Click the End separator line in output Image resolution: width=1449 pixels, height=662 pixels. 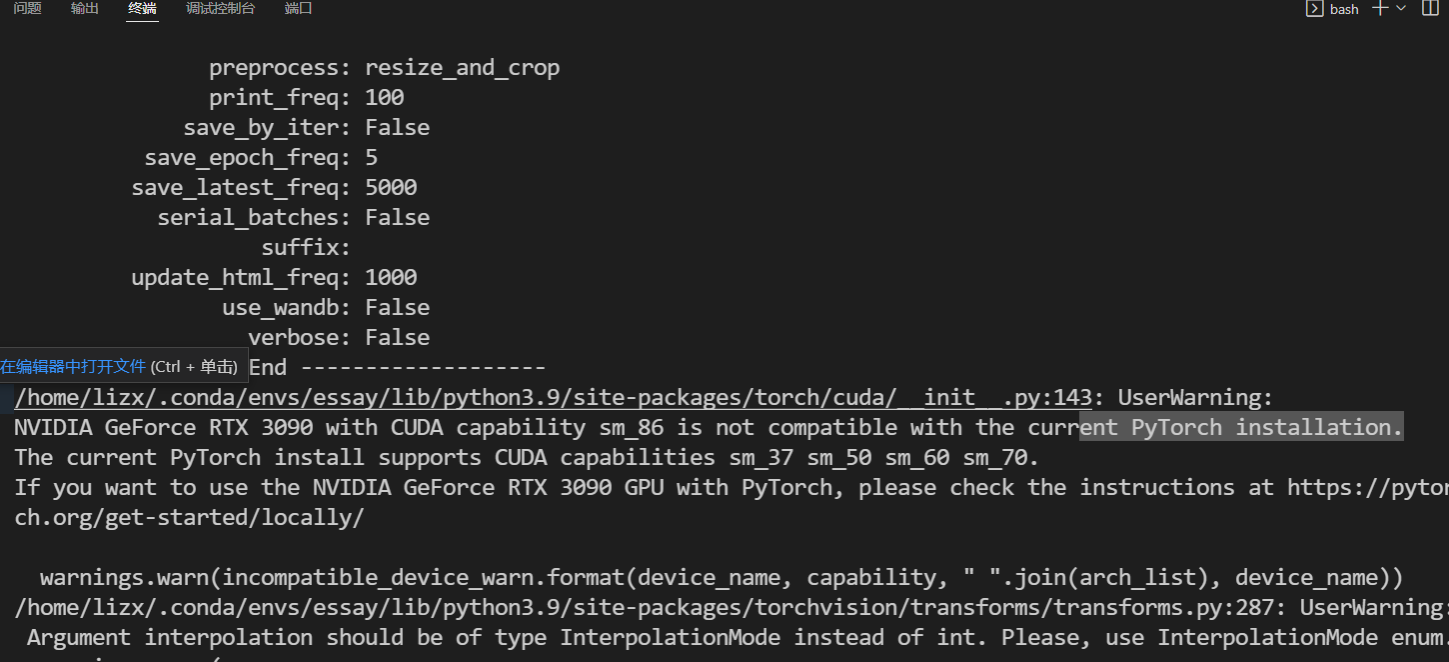pyautogui.click(x=398, y=367)
